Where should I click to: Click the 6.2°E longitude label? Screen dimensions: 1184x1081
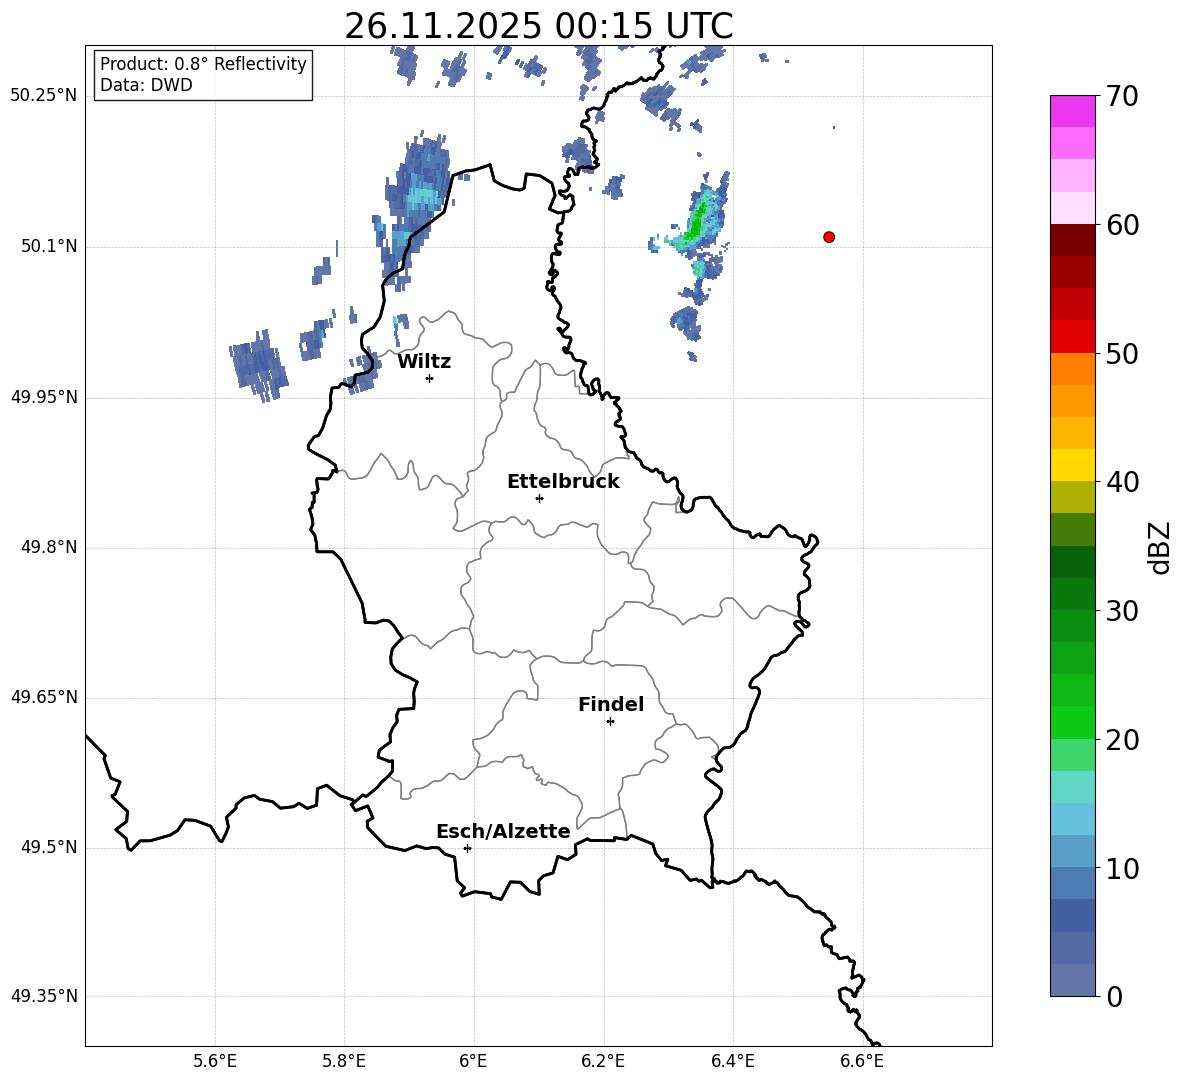pyautogui.click(x=603, y=1061)
